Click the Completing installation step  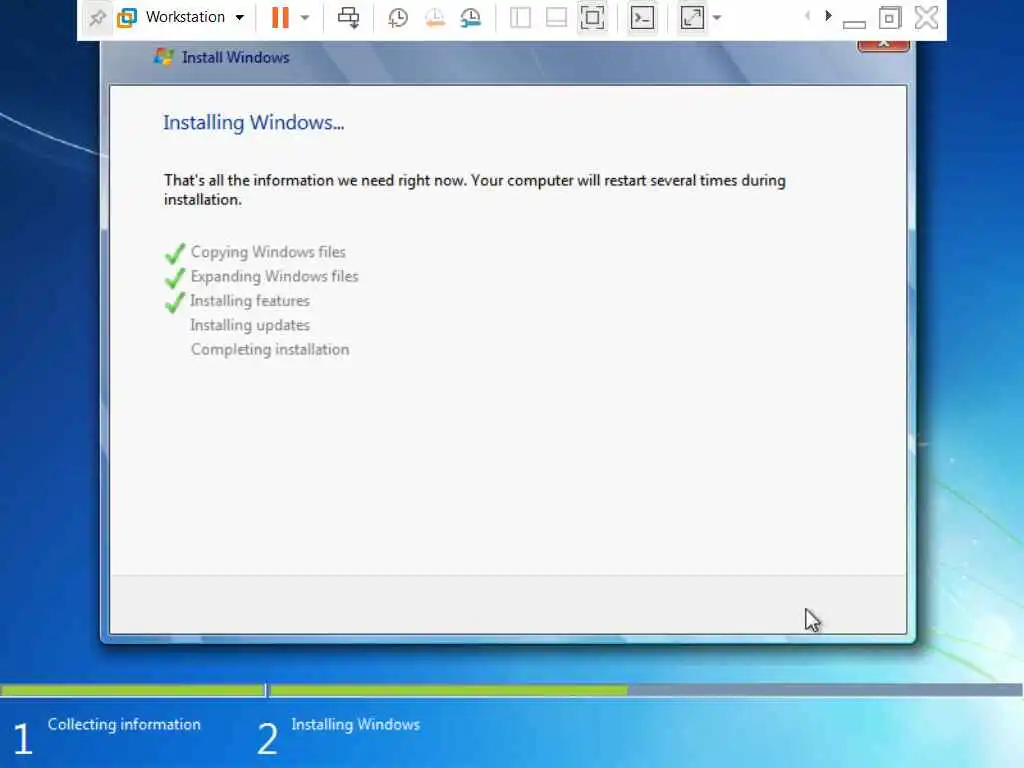(270, 349)
